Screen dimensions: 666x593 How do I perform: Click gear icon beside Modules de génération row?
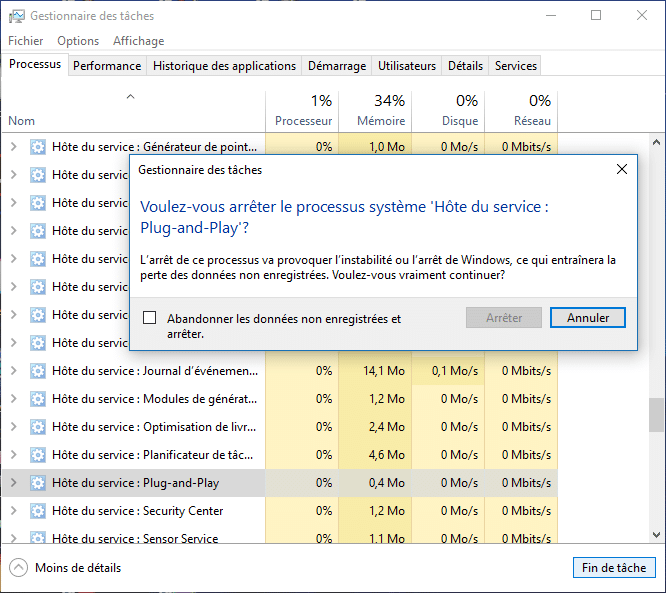pyautogui.click(x=38, y=399)
